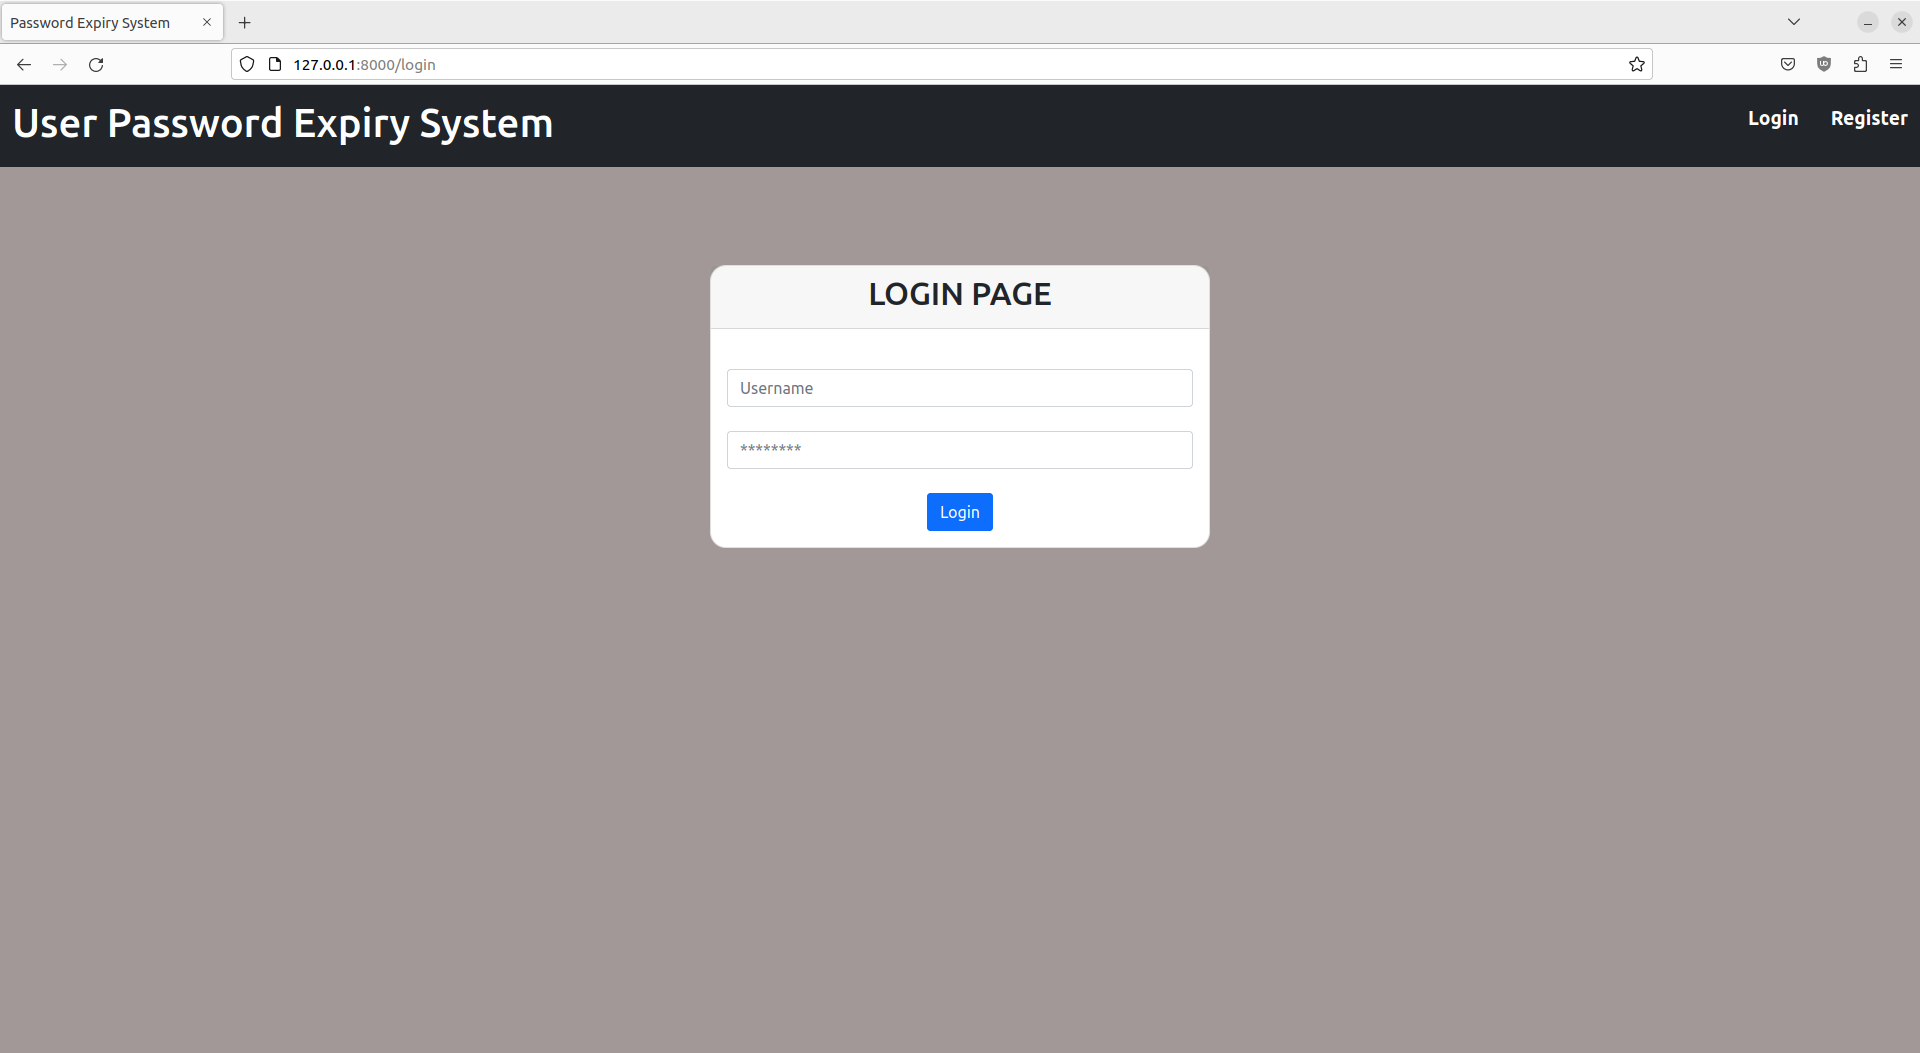Viewport: 1920px width, 1053px height.
Task: Open the list all tabs chevron
Action: [x=1794, y=21]
